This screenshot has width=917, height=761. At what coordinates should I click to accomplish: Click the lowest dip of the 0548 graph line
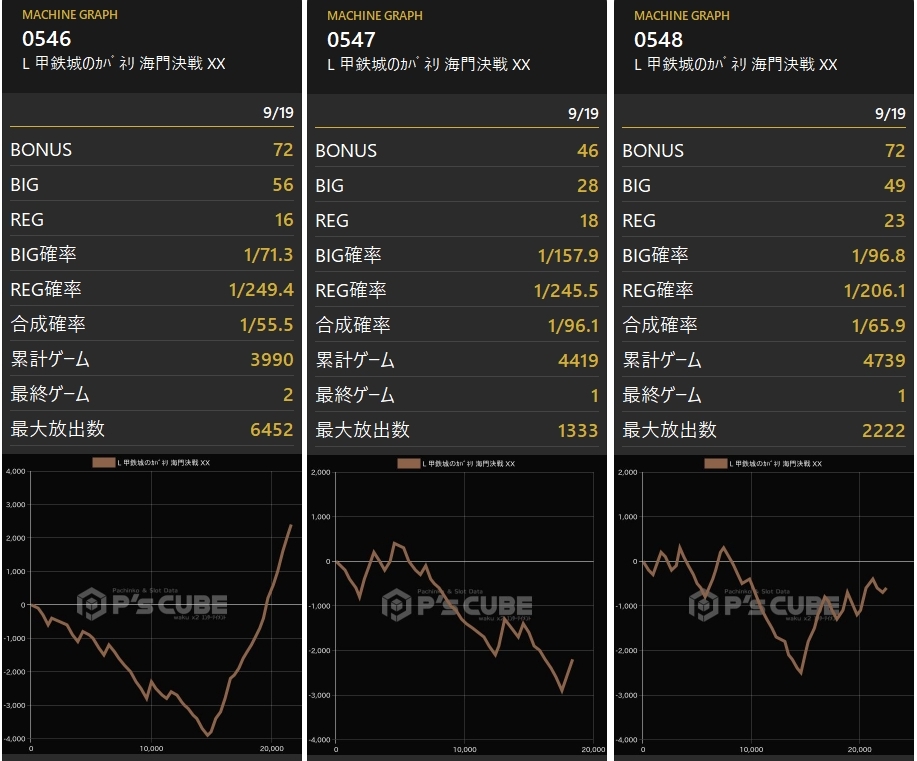(x=801, y=673)
